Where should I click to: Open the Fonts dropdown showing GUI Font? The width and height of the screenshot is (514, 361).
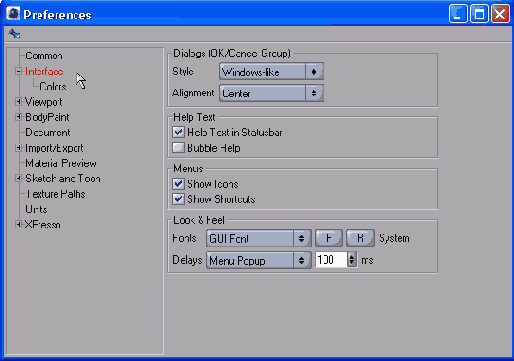(x=259, y=238)
